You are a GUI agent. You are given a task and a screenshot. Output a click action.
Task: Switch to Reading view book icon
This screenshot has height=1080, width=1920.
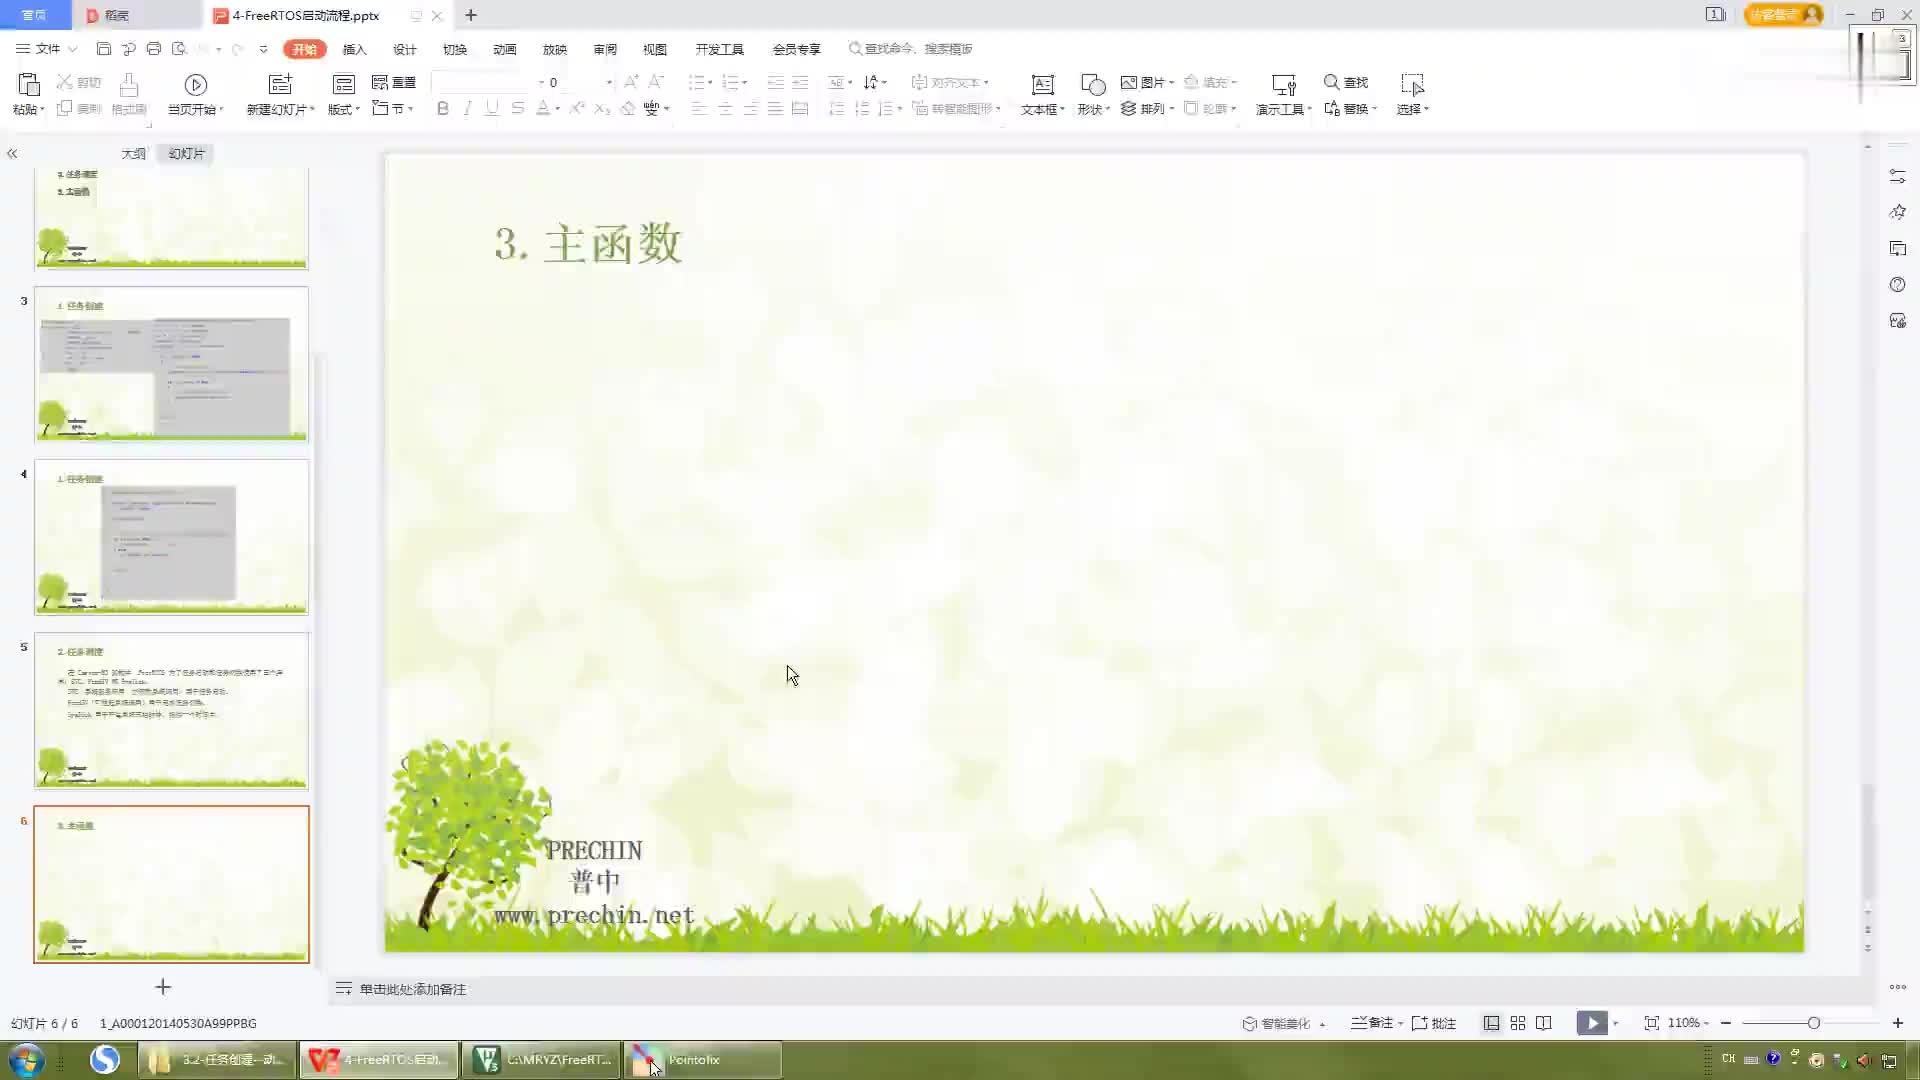point(1544,1023)
